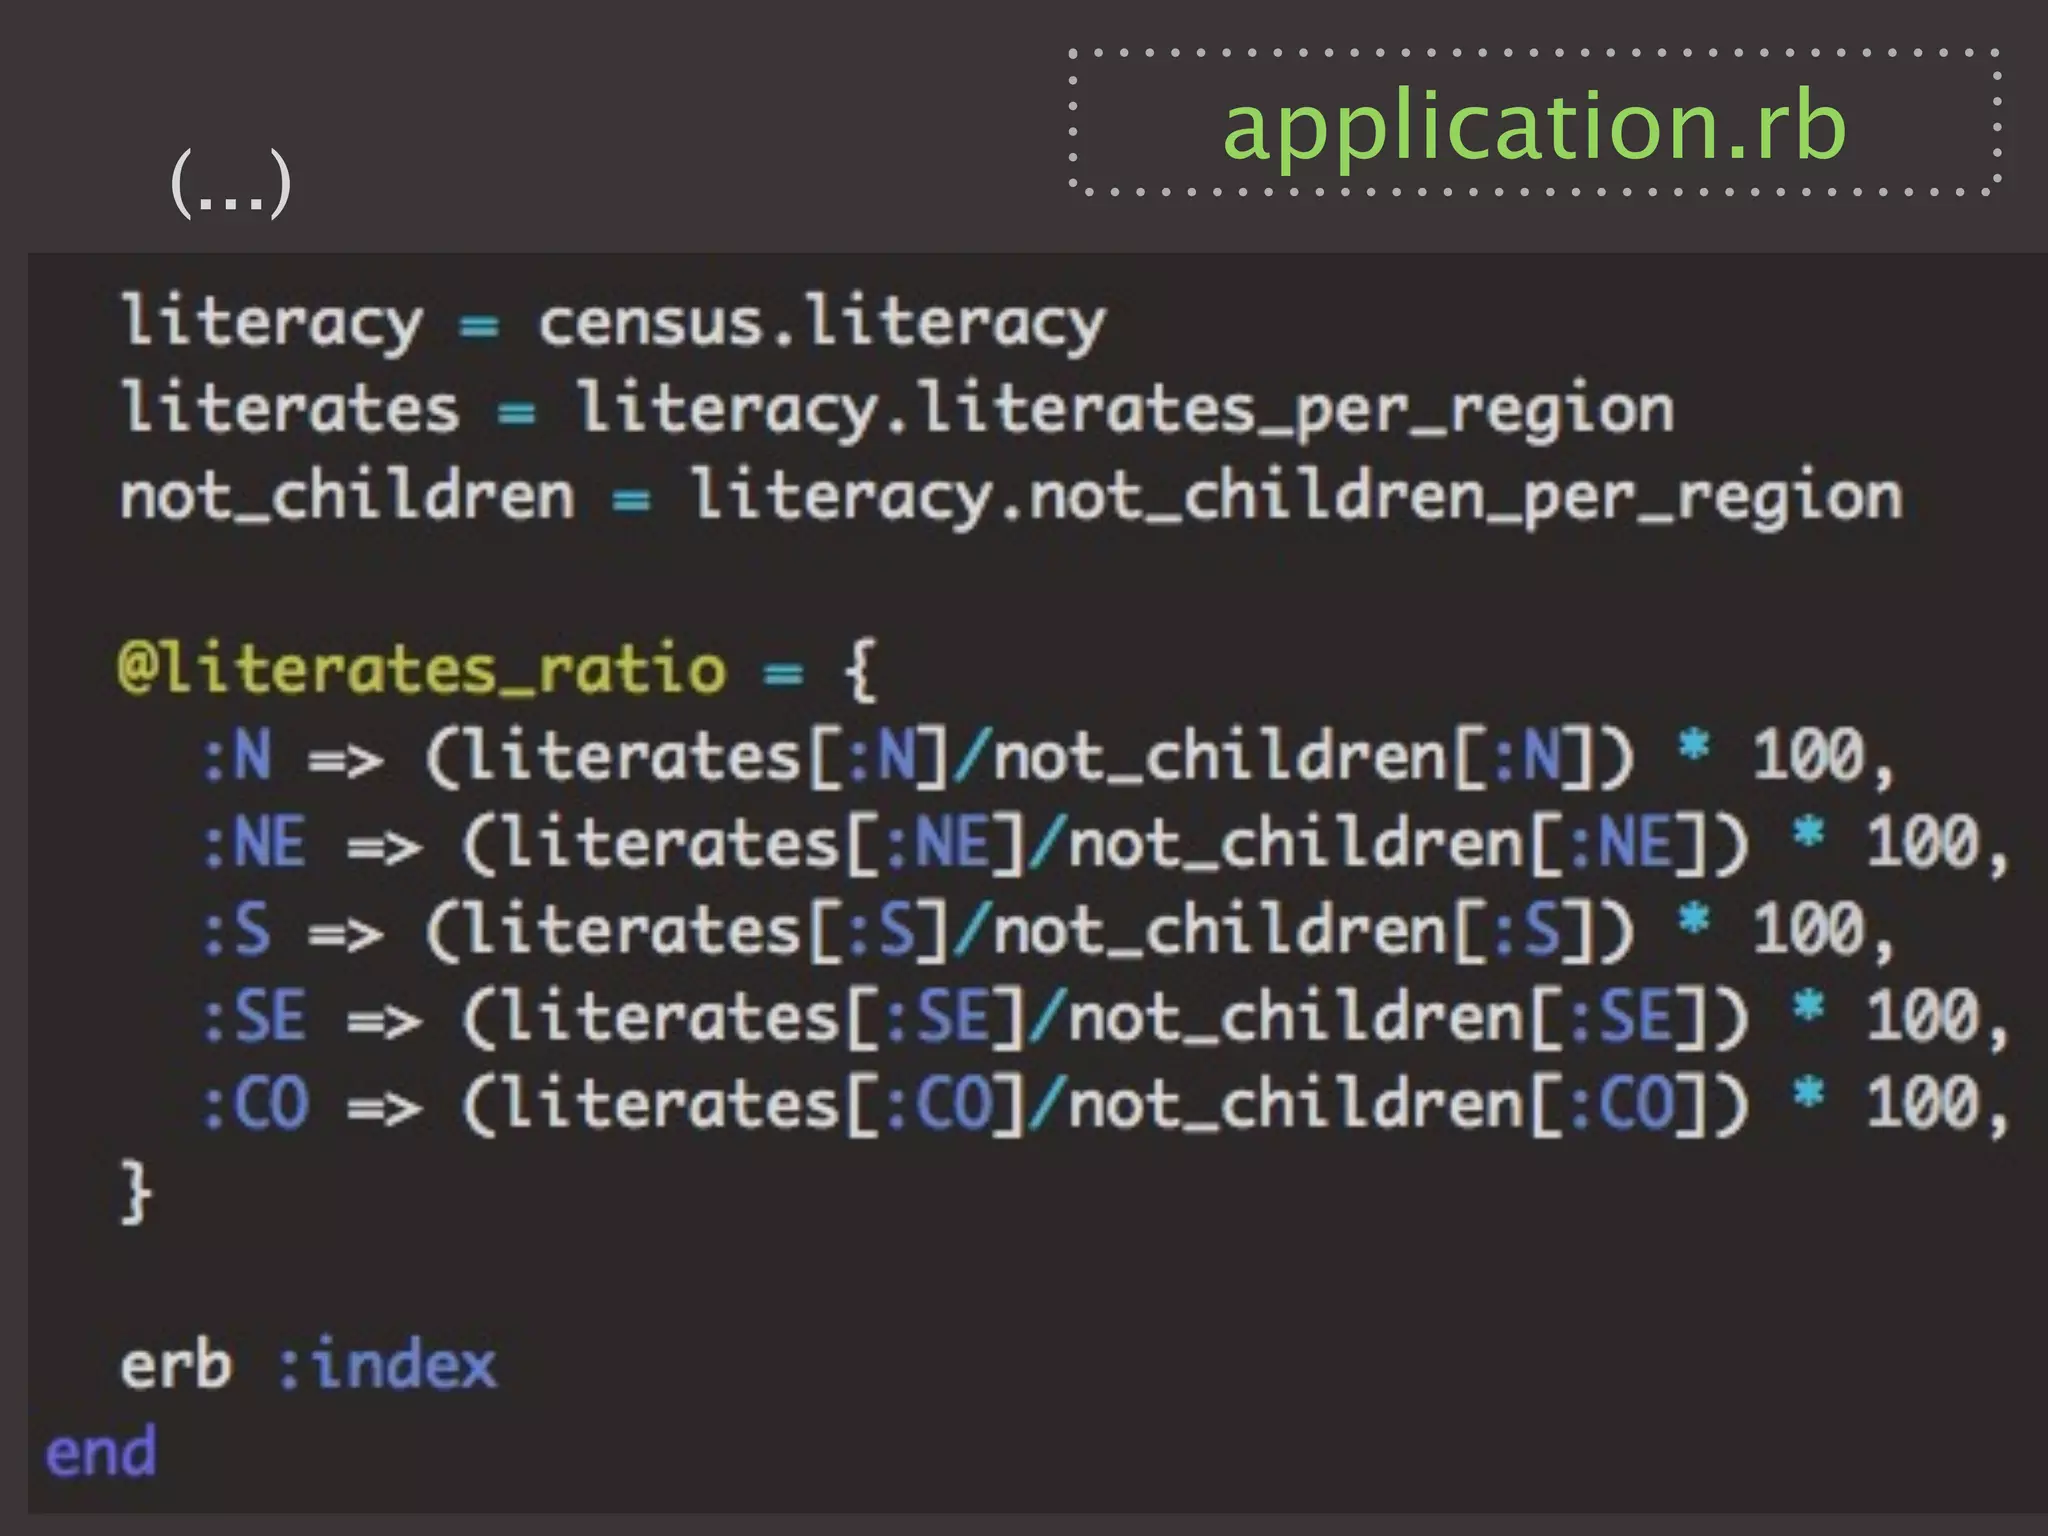Click the line 'literacy = census.literacy'
Image resolution: width=2048 pixels, height=1536 pixels.
tap(613, 323)
